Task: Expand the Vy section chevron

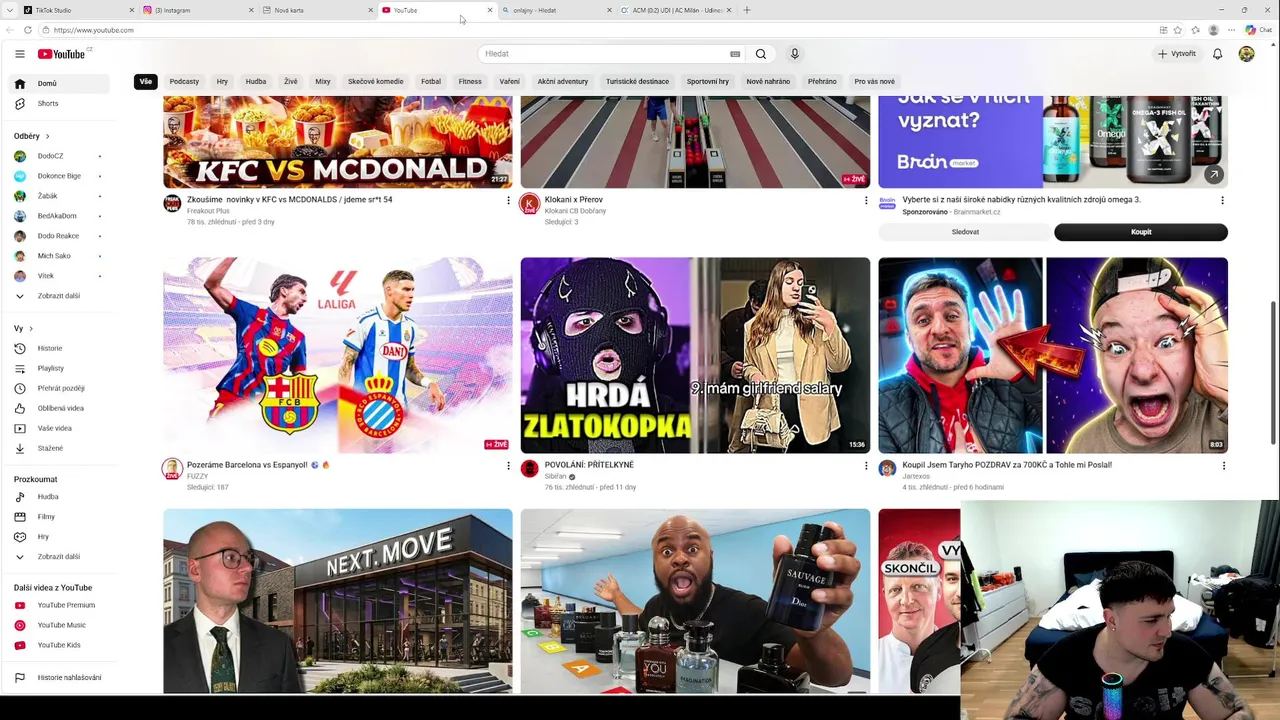Action: click(x=31, y=329)
